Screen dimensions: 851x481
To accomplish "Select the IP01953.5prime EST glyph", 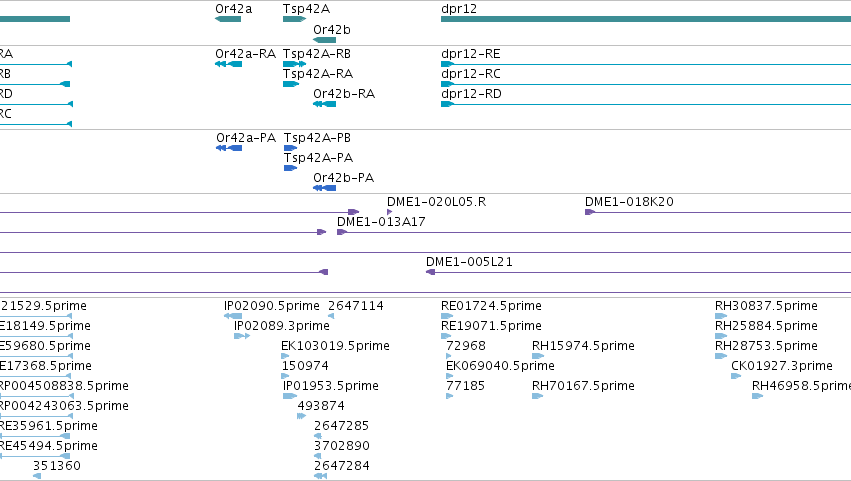I will pyautogui.click(x=290, y=396).
